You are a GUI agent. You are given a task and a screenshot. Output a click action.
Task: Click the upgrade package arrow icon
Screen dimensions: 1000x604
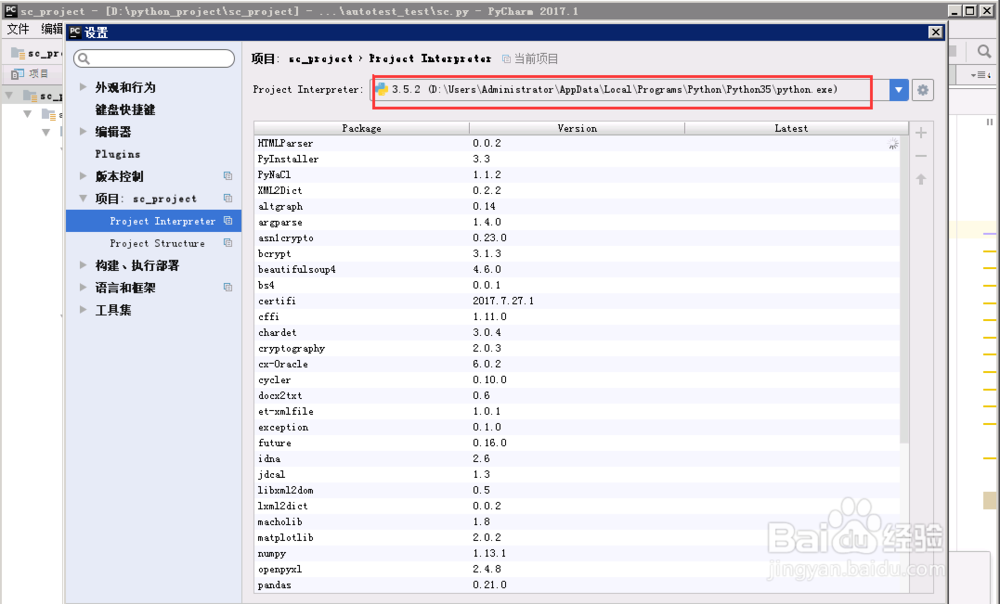point(921,179)
